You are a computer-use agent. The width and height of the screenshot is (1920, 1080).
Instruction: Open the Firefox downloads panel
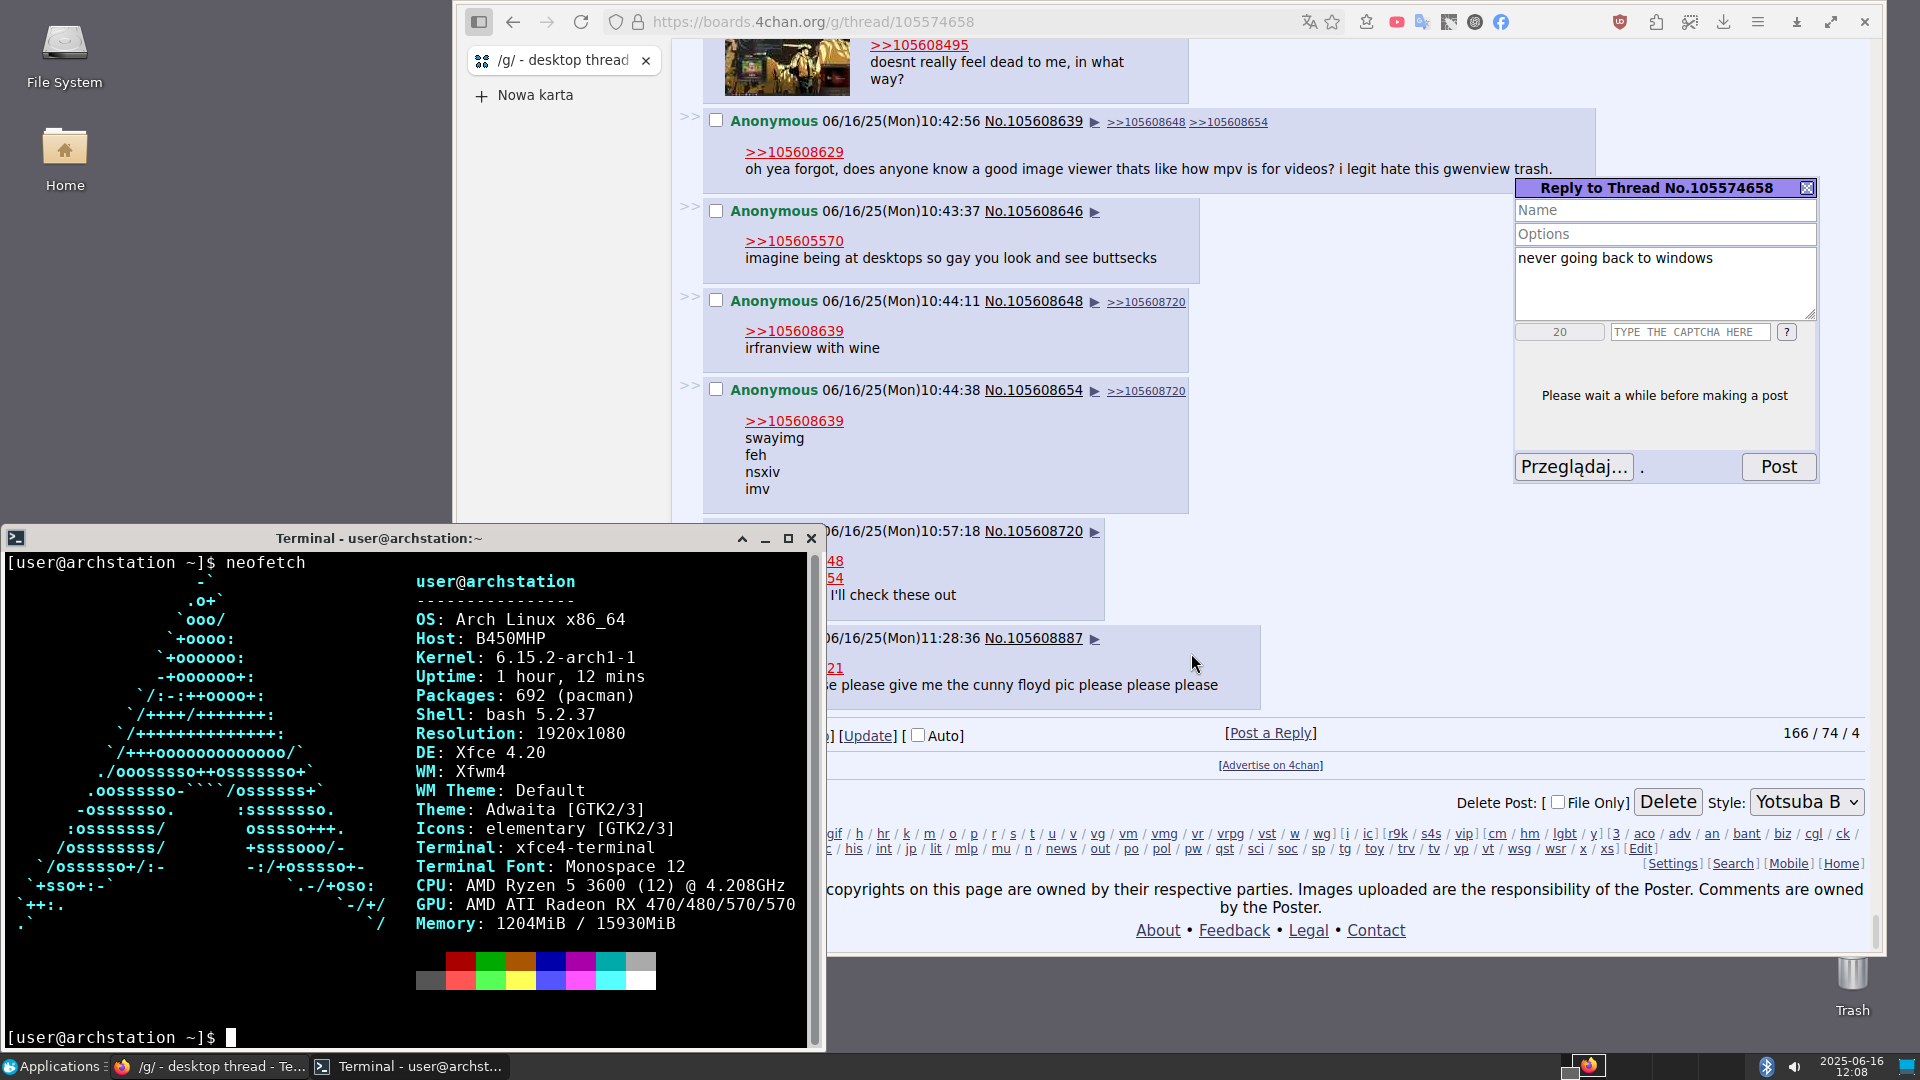coord(1724,22)
